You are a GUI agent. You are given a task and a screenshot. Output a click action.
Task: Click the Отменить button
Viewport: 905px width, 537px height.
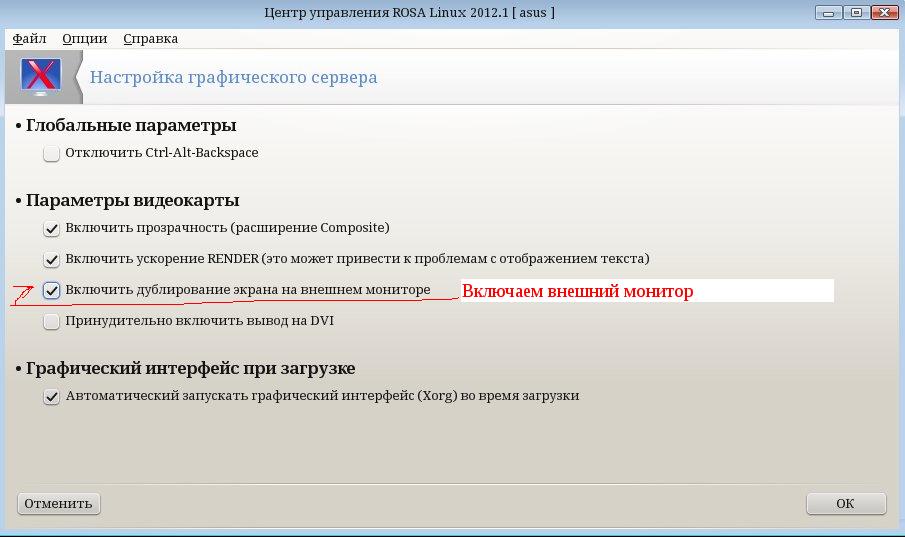pyautogui.click(x=59, y=504)
